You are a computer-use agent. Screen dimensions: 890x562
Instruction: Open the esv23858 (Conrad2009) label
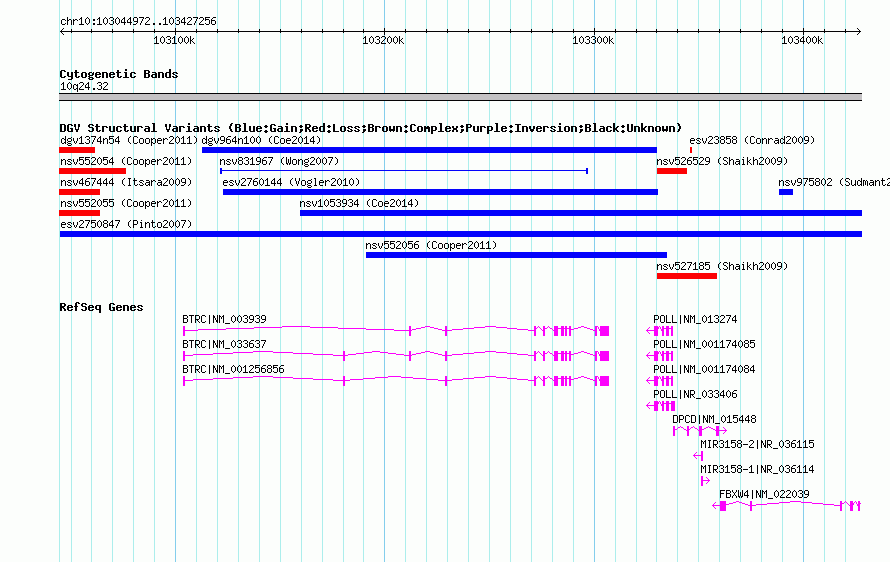[x=752, y=140]
